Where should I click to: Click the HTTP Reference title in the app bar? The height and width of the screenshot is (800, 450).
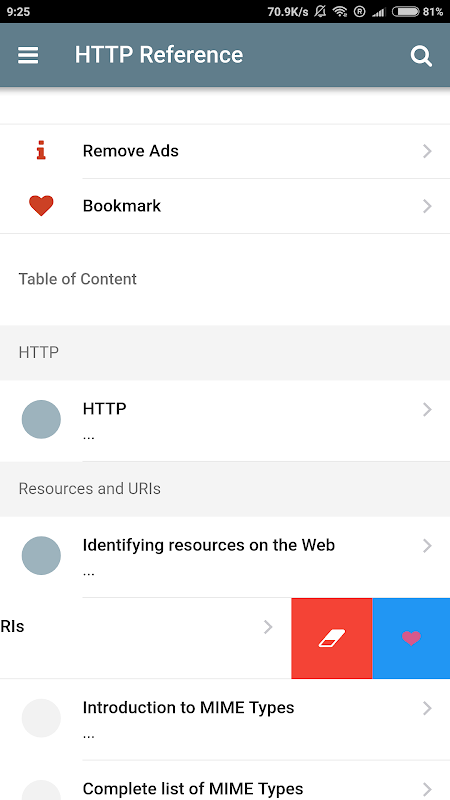coord(159,55)
